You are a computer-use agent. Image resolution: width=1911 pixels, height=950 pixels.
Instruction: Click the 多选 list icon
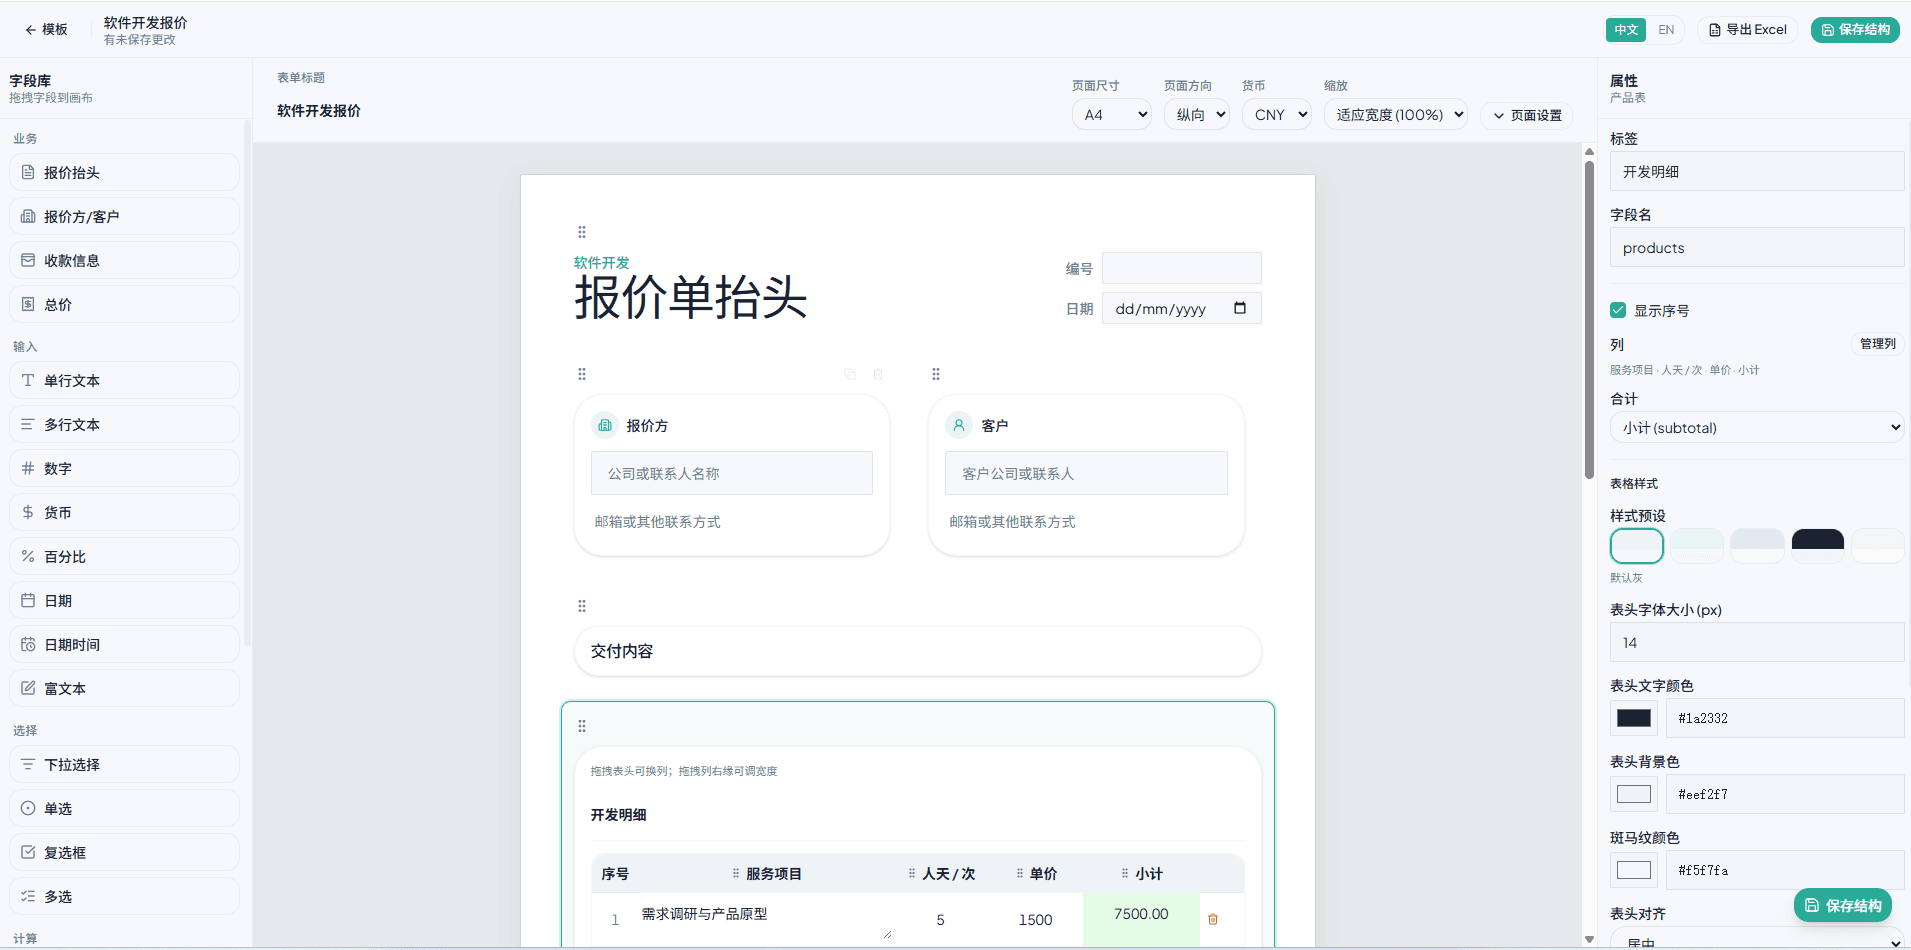pos(28,896)
